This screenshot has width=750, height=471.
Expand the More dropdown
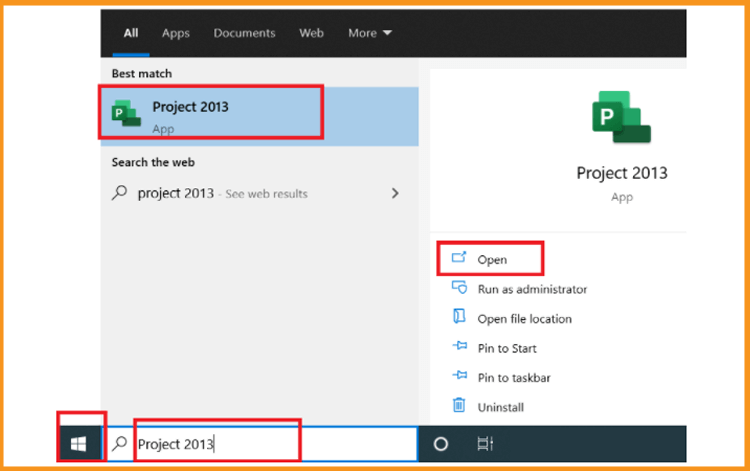click(x=370, y=33)
